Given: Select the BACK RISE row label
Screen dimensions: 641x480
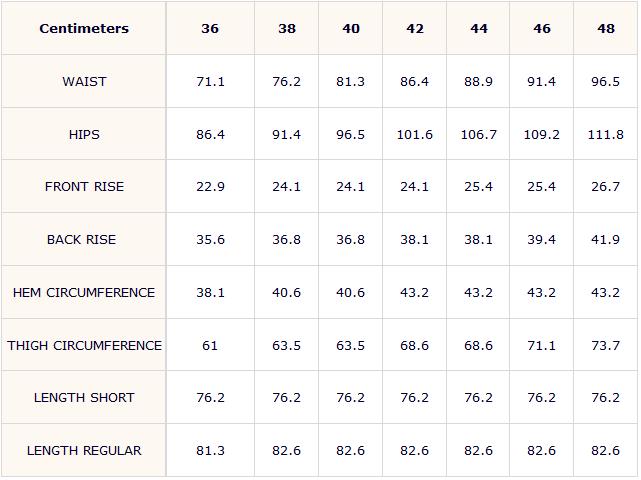Looking at the screenshot, I should [x=81, y=239].
